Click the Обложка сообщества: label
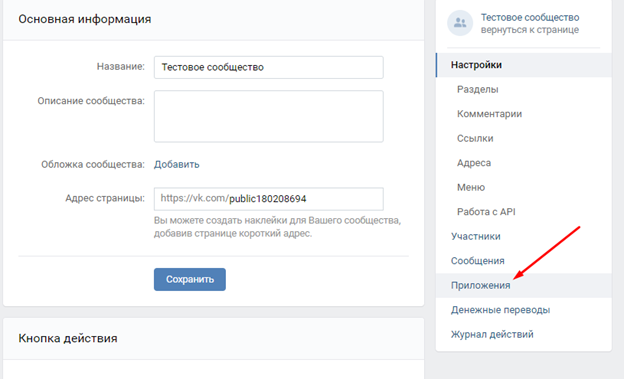 click(93, 164)
